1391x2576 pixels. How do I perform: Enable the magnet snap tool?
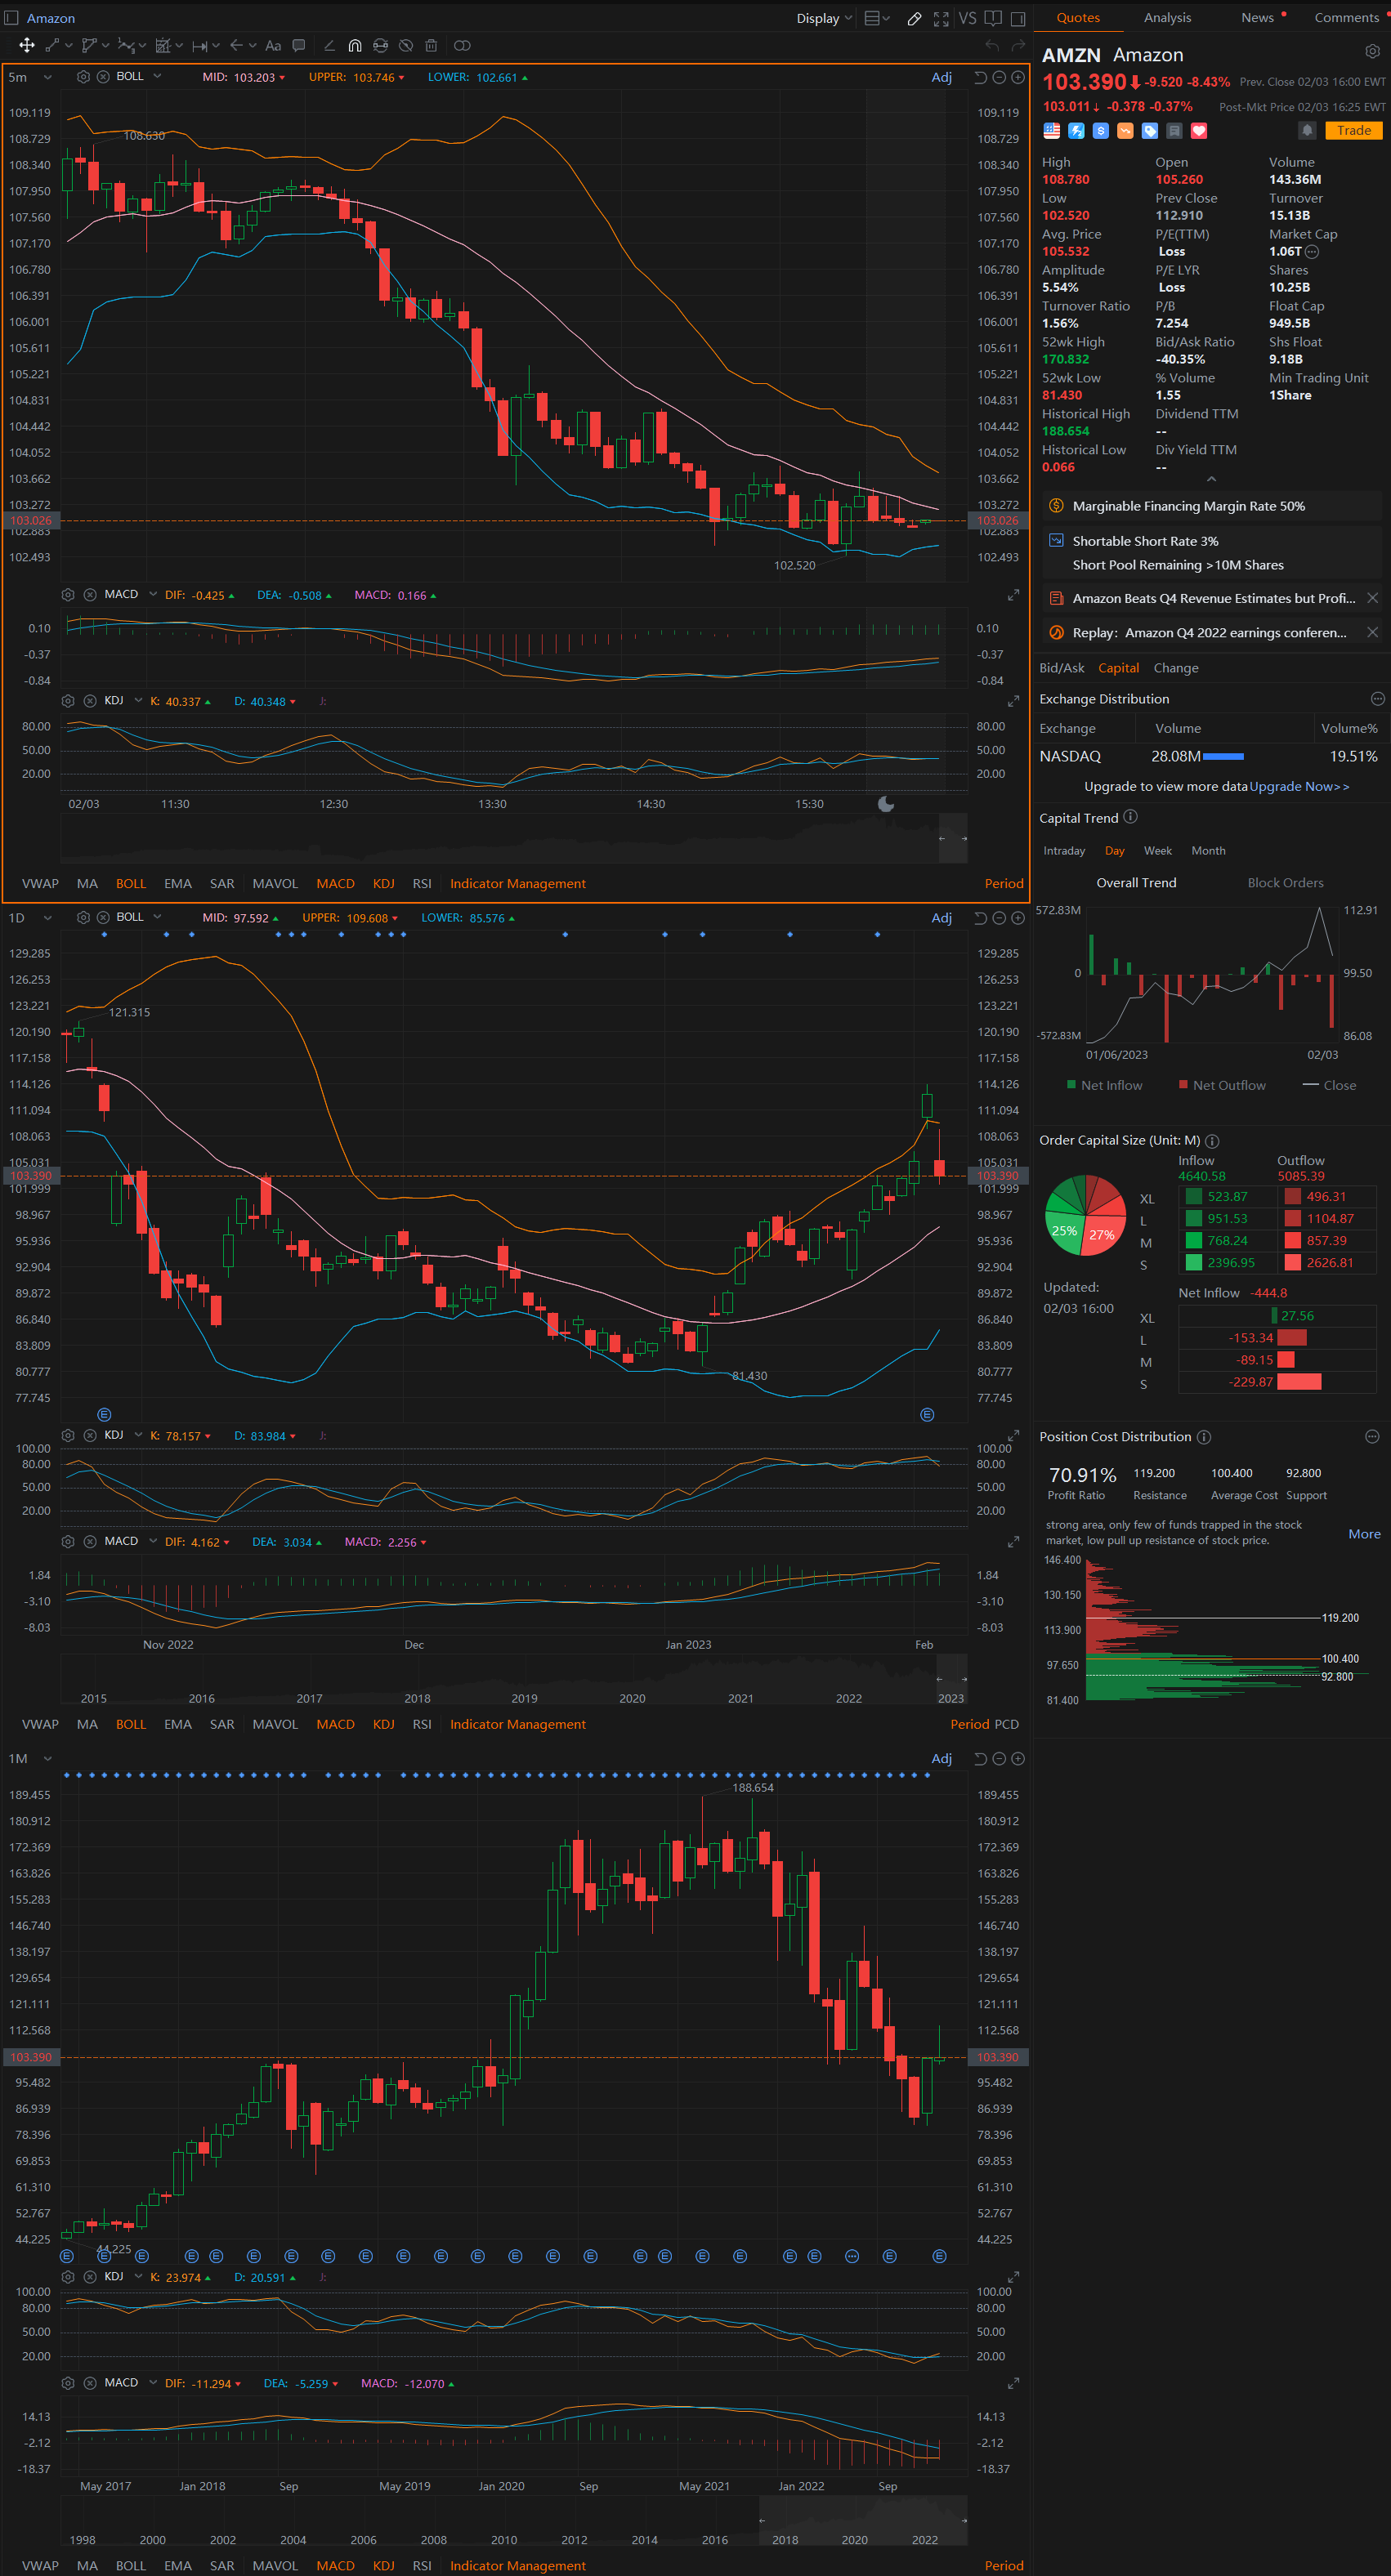pyautogui.click(x=355, y=45)
